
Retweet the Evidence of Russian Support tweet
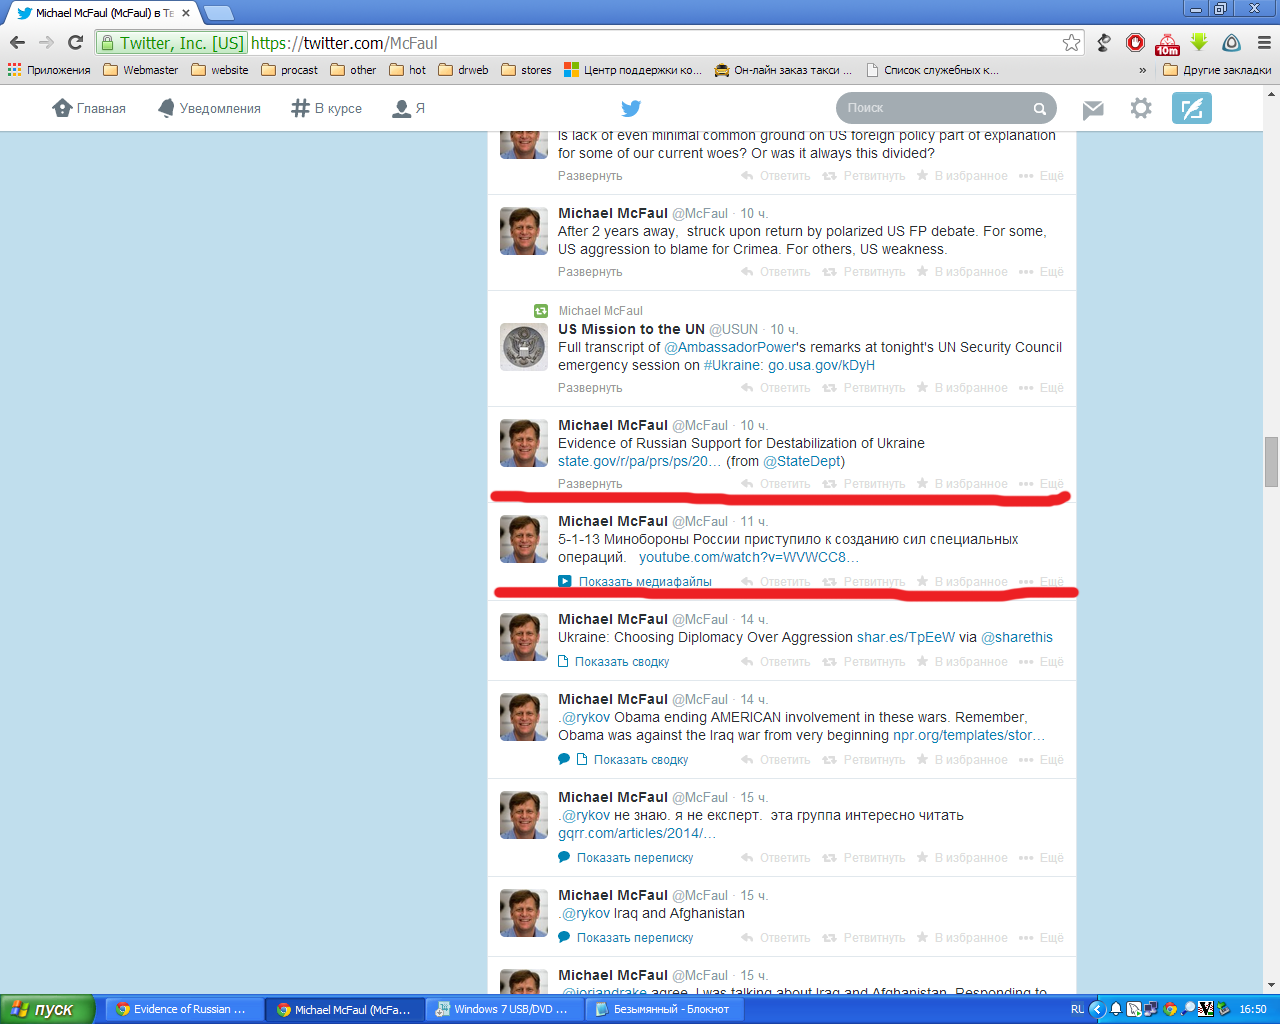tap(864, 484)
